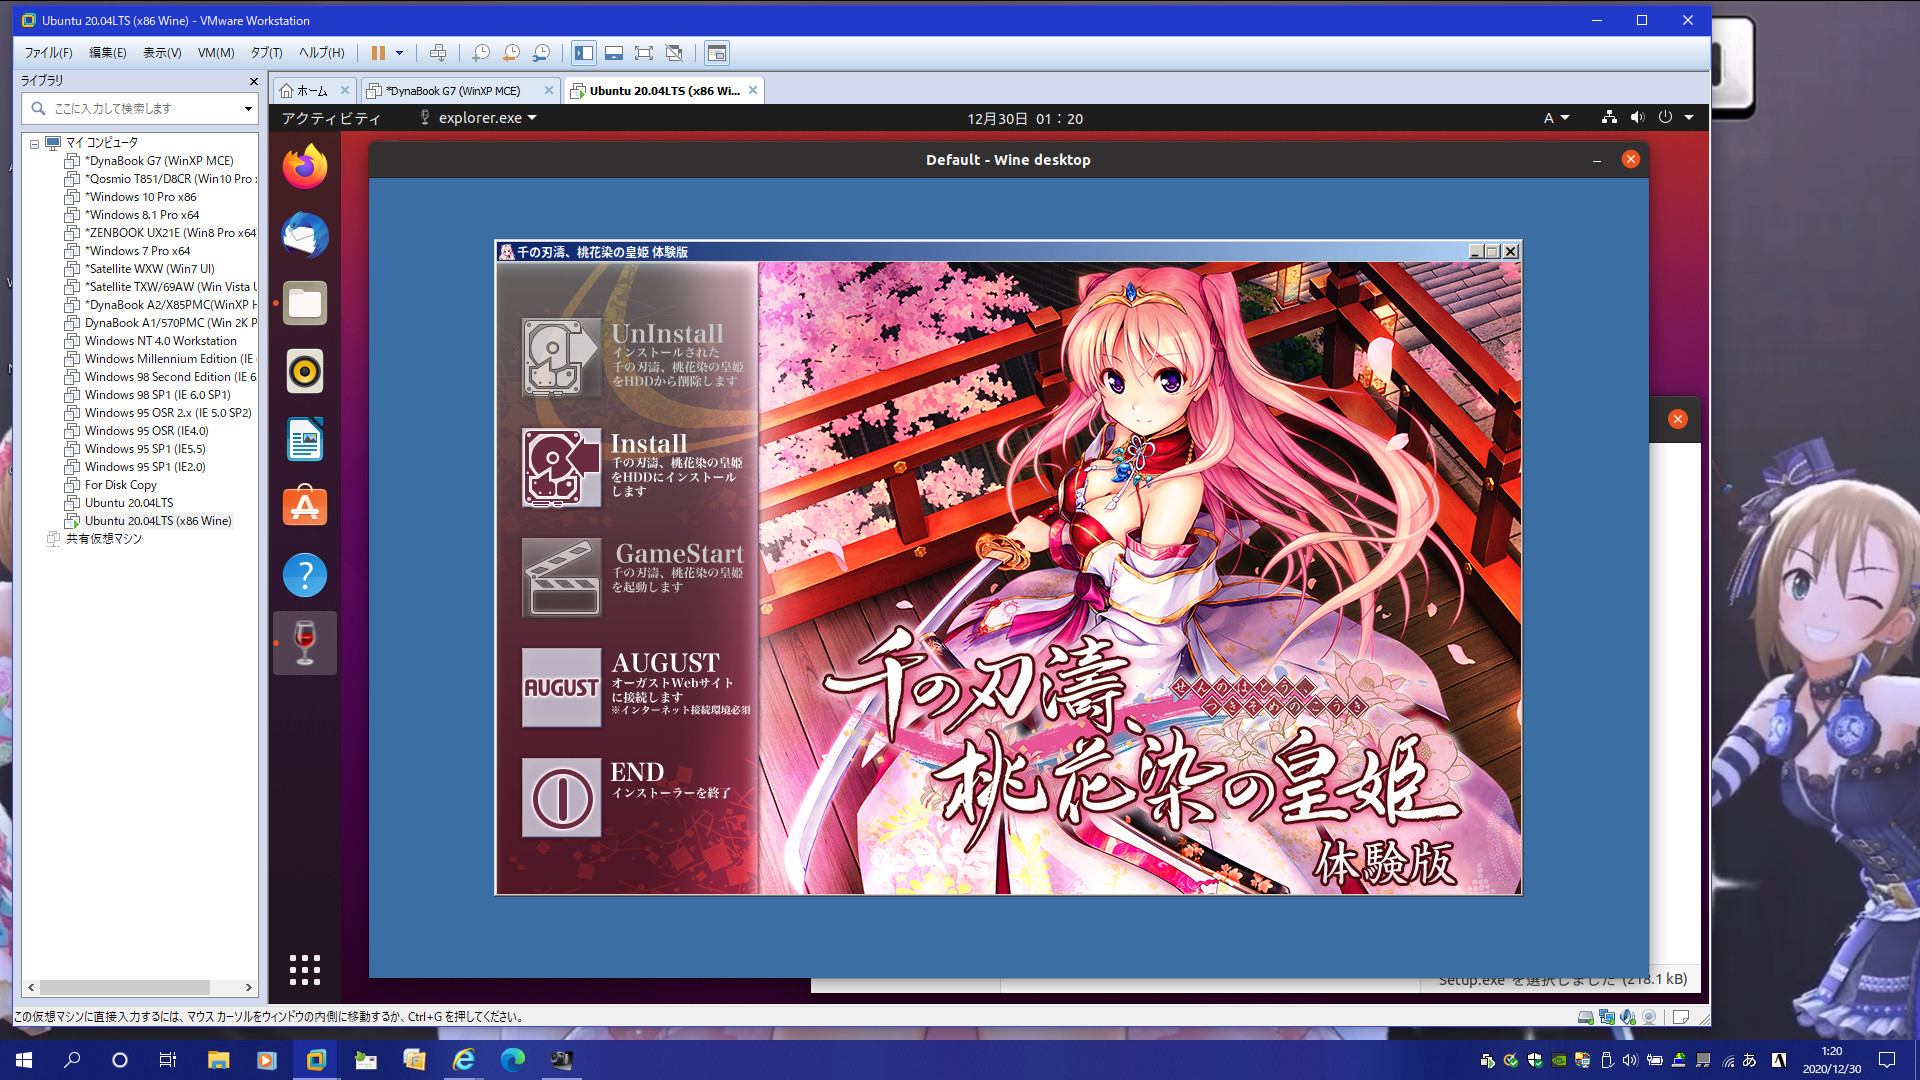Click the Ubuntu volume icon in top bar

tap(1637, 118)
